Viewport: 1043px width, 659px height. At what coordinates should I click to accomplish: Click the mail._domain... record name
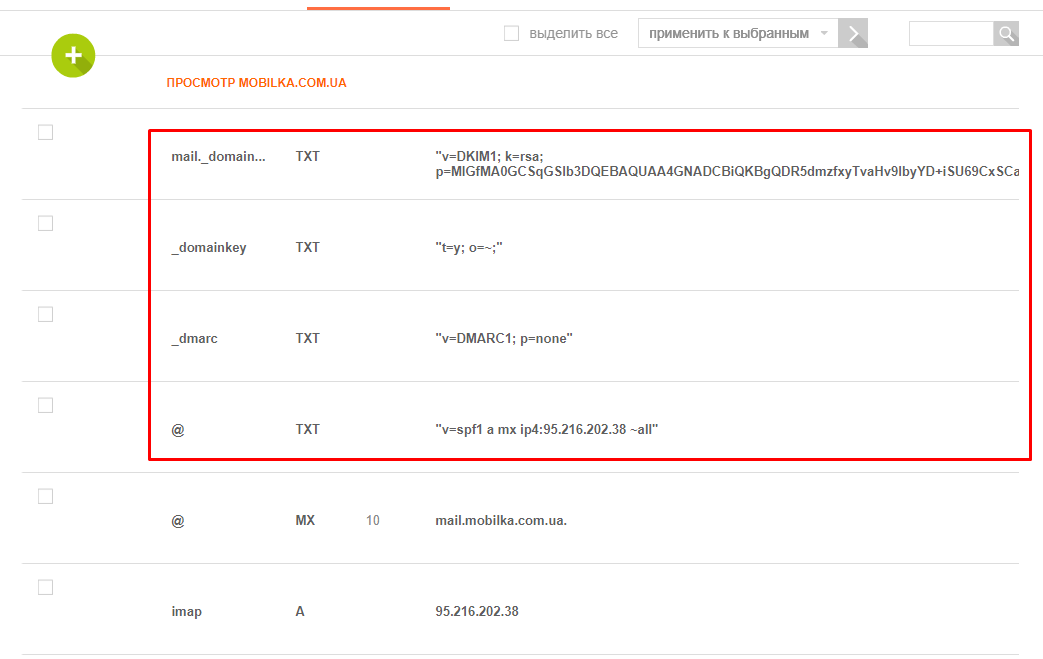point(219,156)
